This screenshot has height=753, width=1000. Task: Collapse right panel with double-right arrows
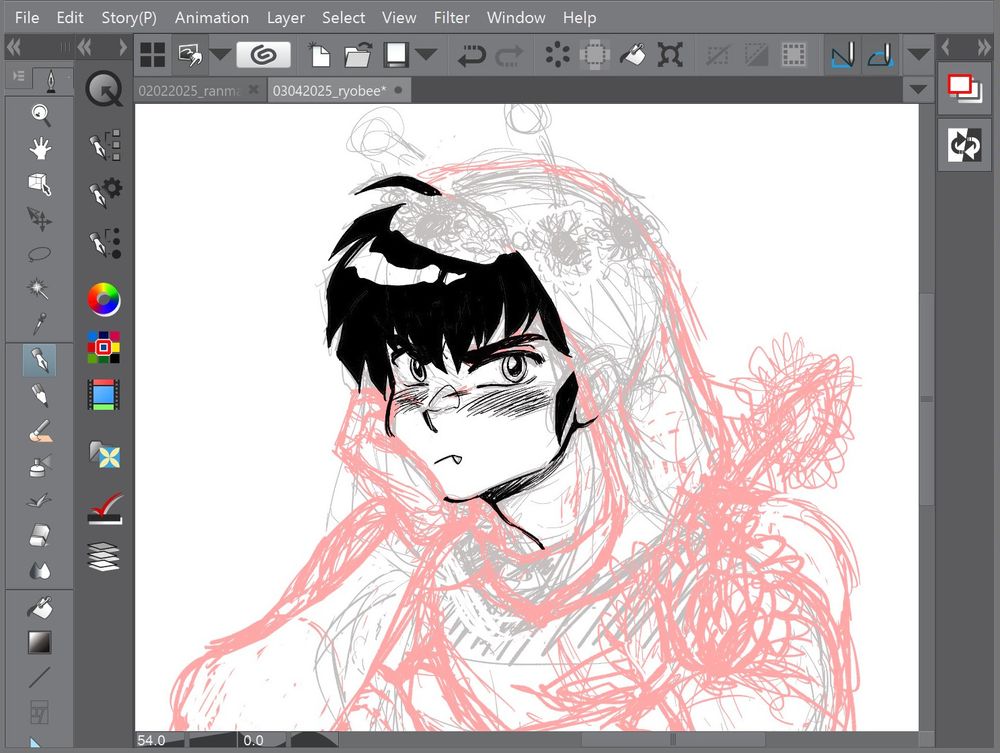tap(983, 47)
